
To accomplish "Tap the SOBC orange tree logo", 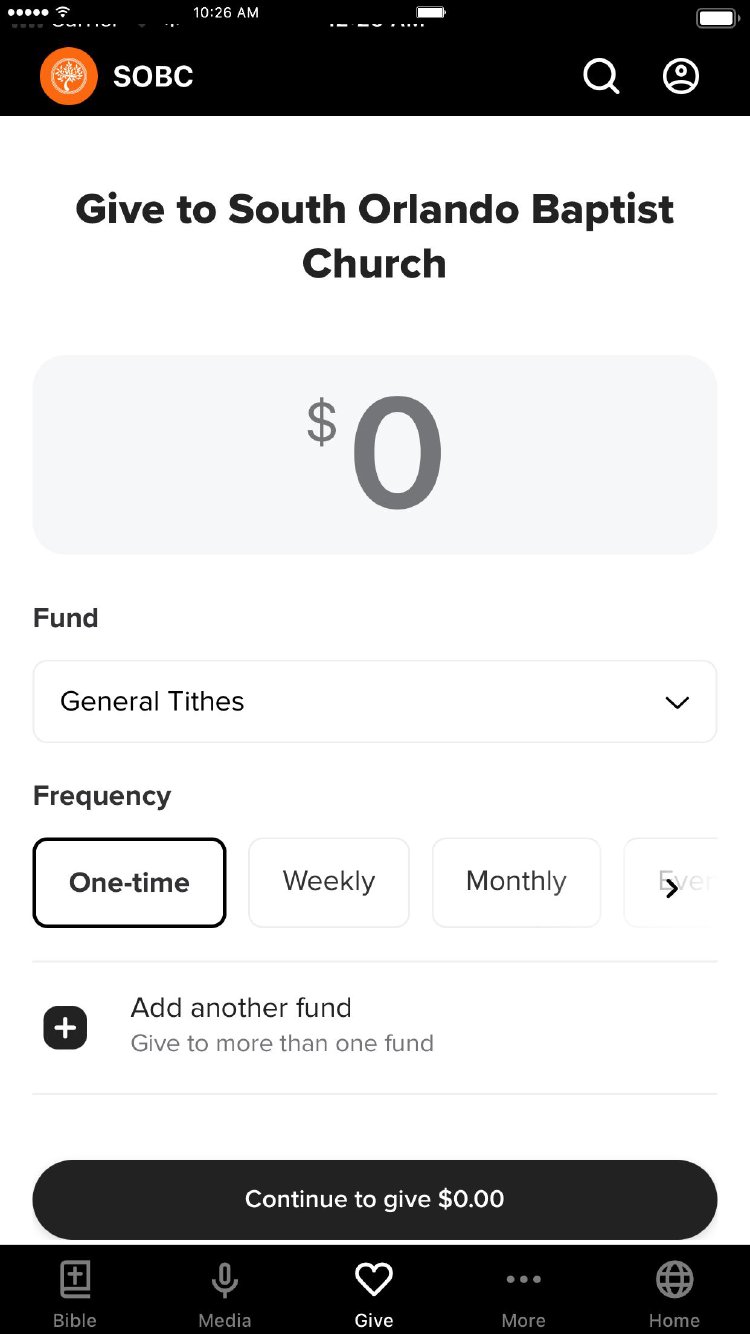I will [x=69, y=77].
